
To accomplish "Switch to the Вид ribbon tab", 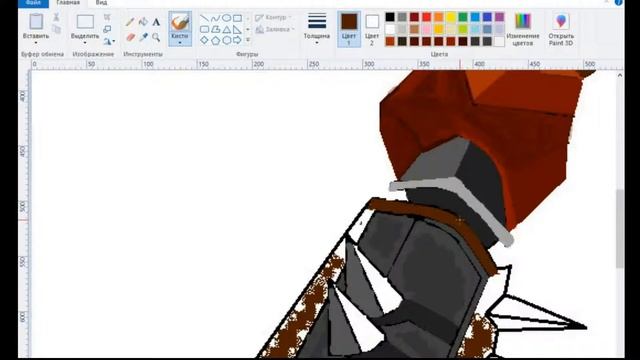I will tap(101, 3).
